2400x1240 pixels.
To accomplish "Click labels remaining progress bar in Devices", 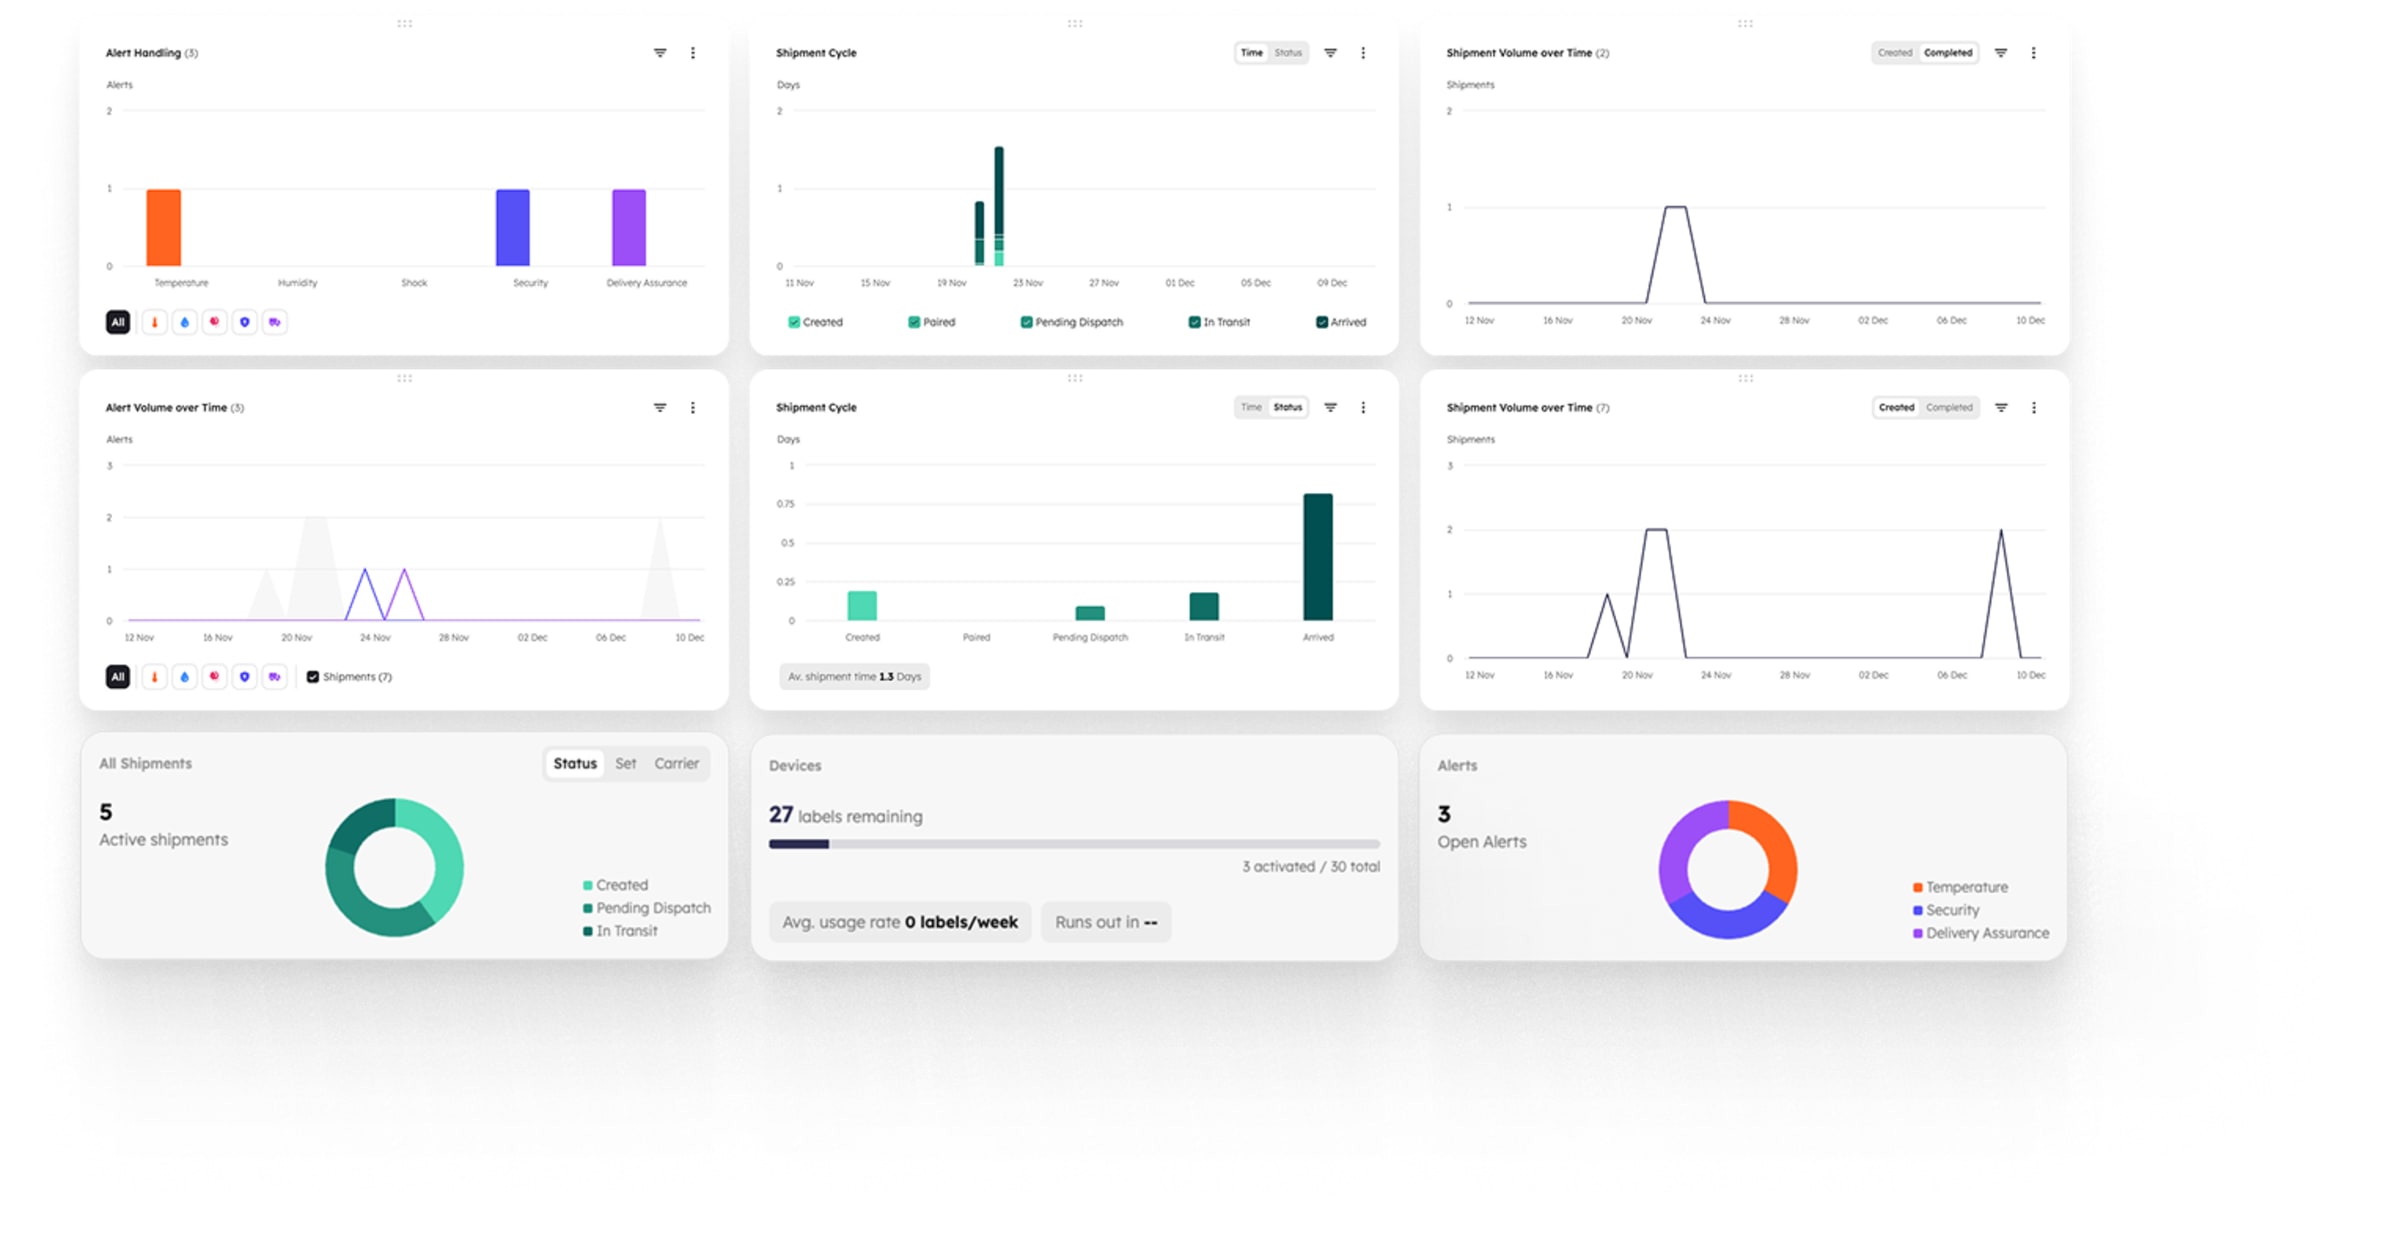I will coord(1074,844).
